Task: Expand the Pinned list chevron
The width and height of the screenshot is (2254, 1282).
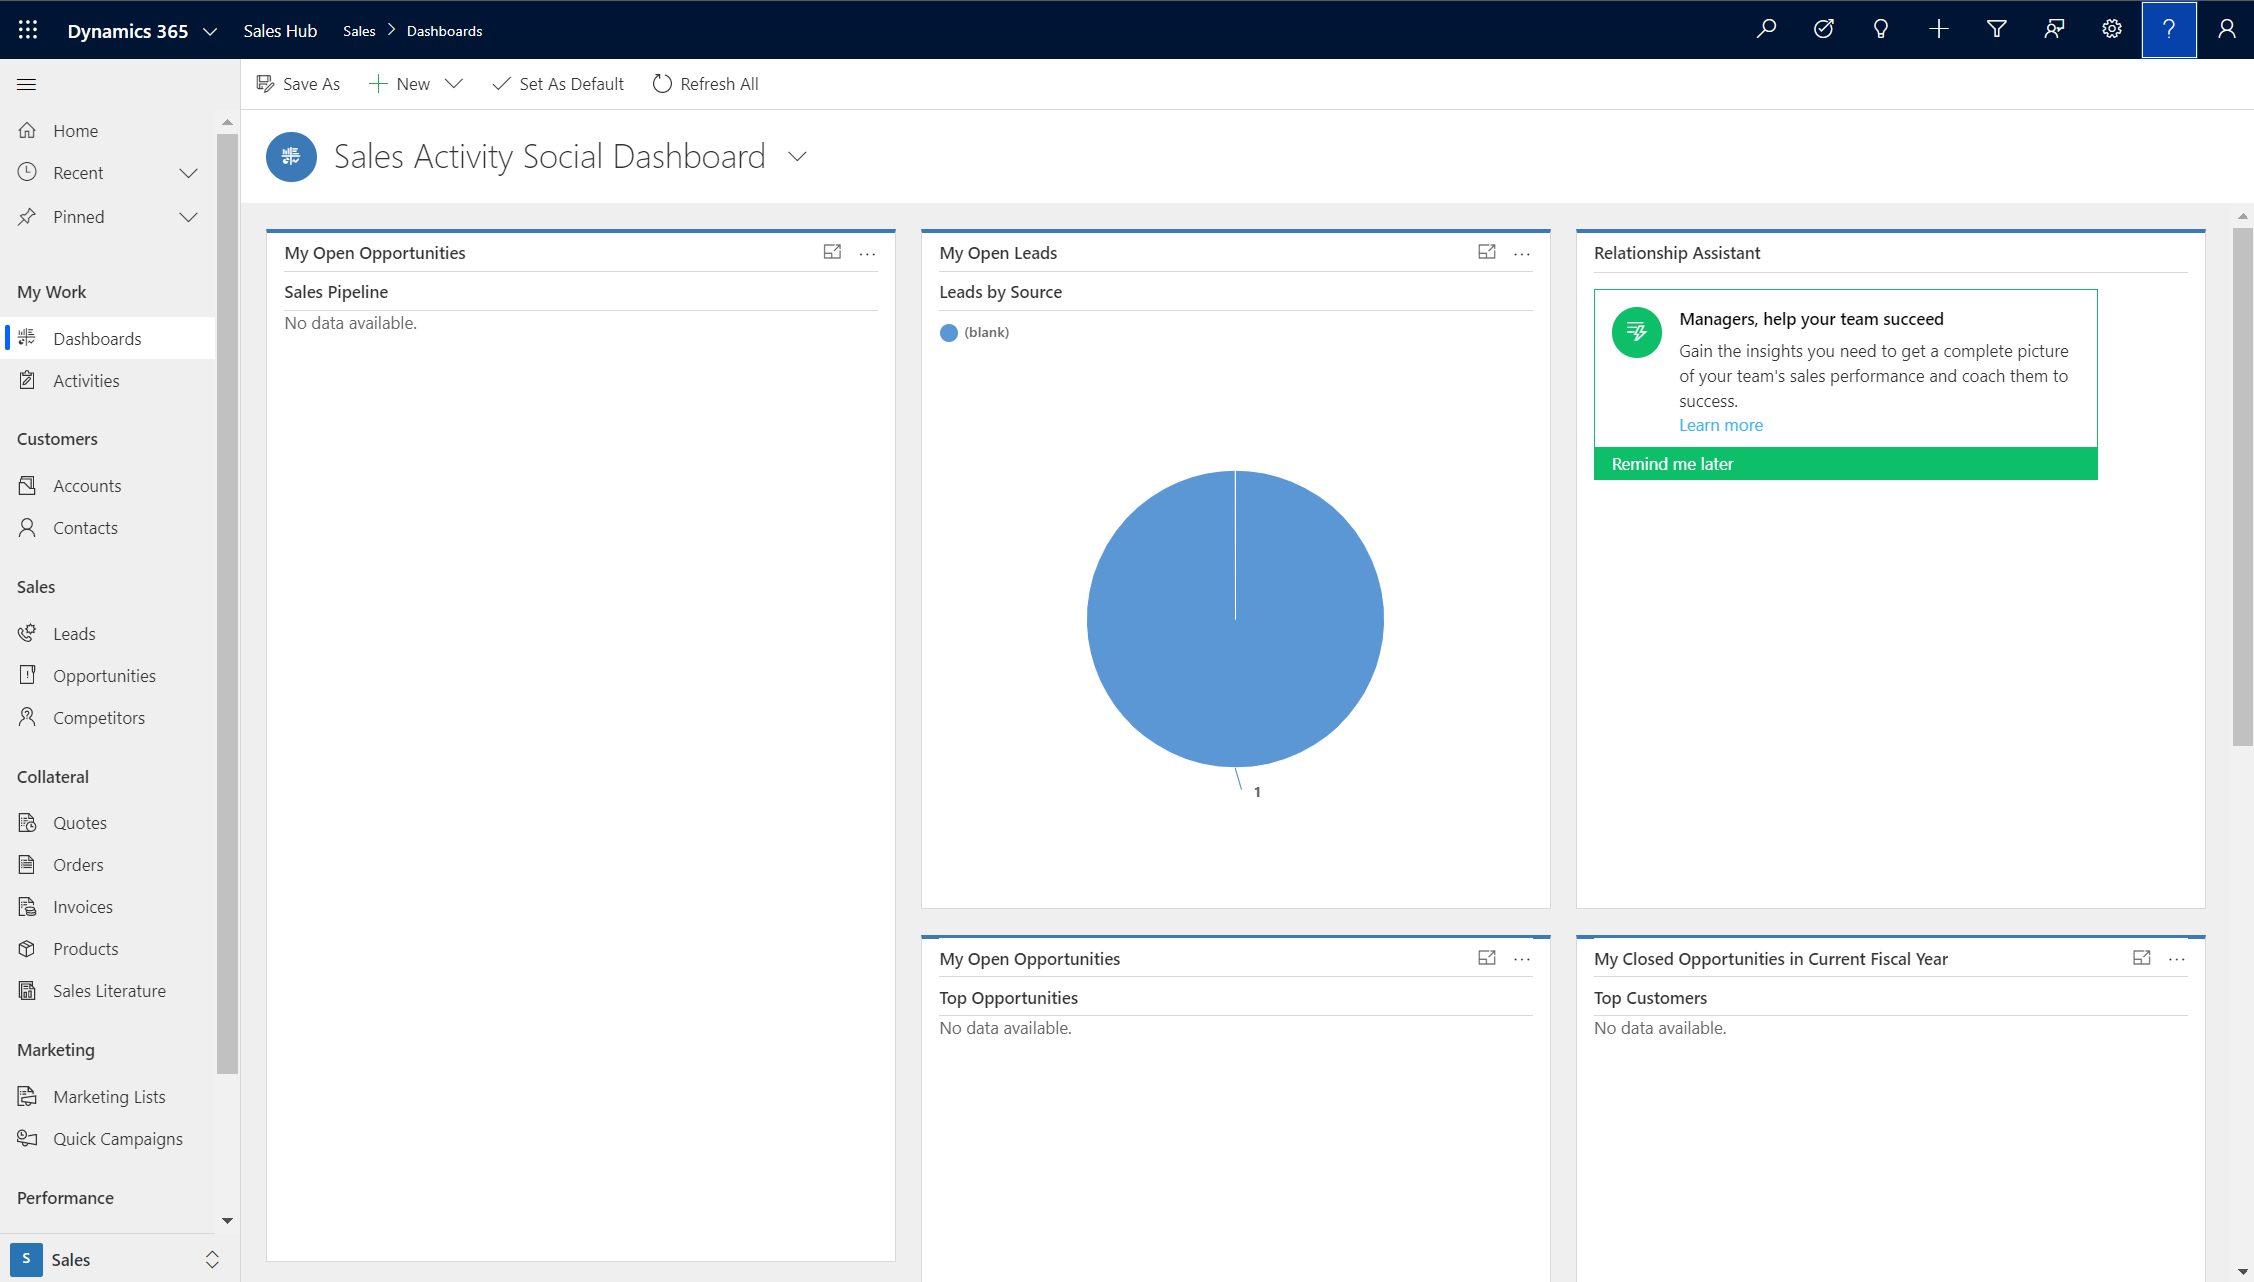Action: point(188,217)
